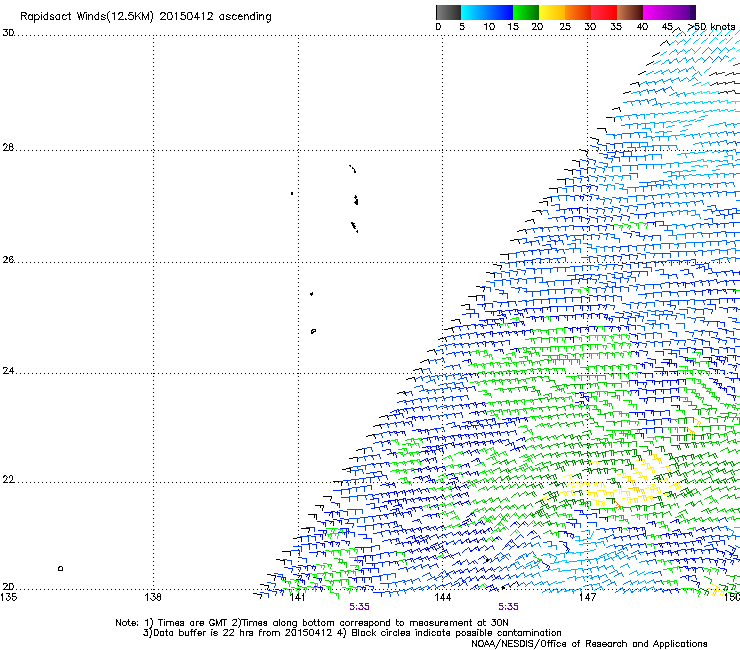
Task: Click the legend value '35'
Action: 616,27
